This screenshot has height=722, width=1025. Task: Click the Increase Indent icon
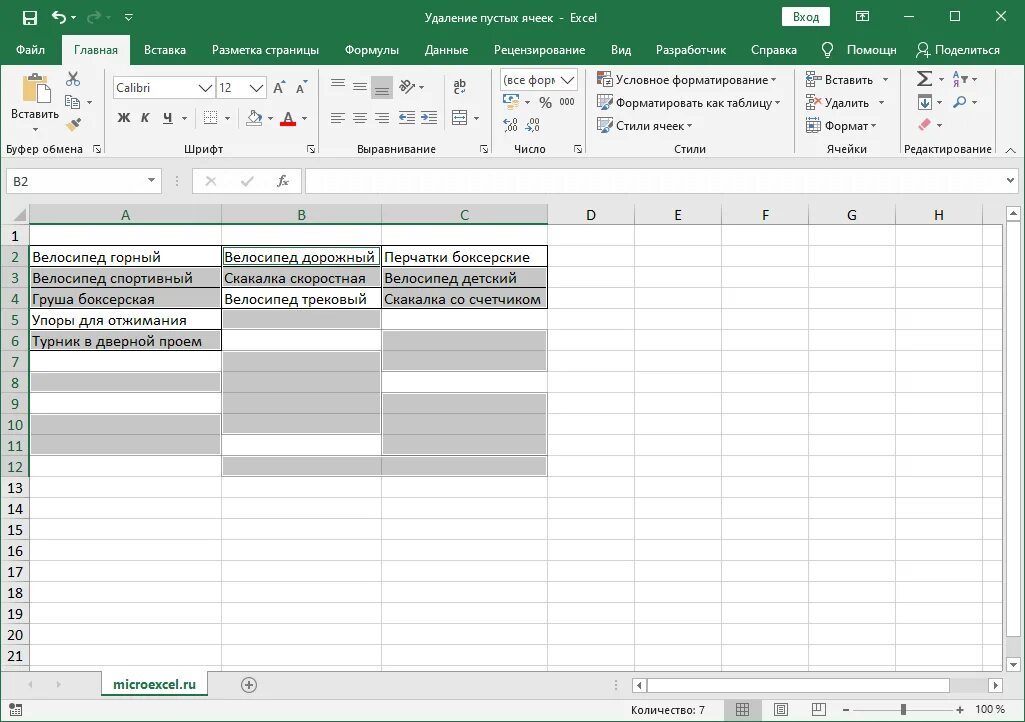(x=429, y=118)
